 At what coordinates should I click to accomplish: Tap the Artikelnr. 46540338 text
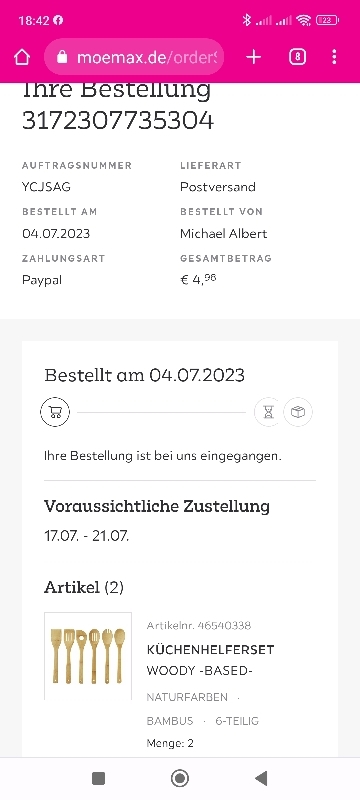coord(198,626)
